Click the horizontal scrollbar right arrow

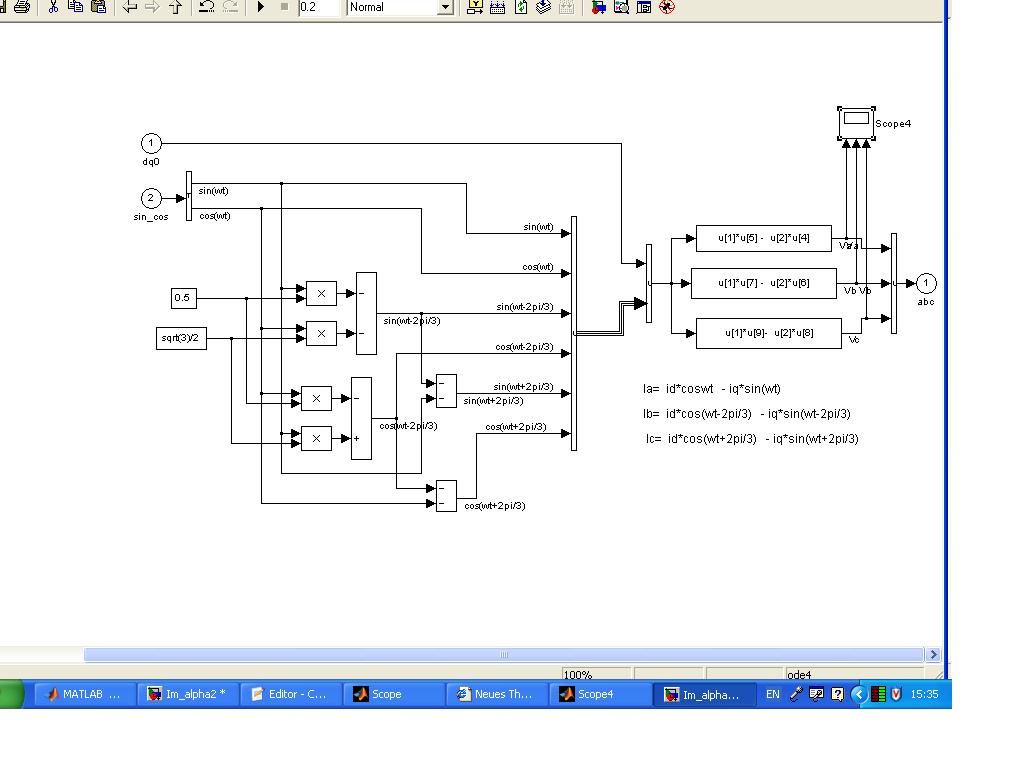click(x=934, y=655)
